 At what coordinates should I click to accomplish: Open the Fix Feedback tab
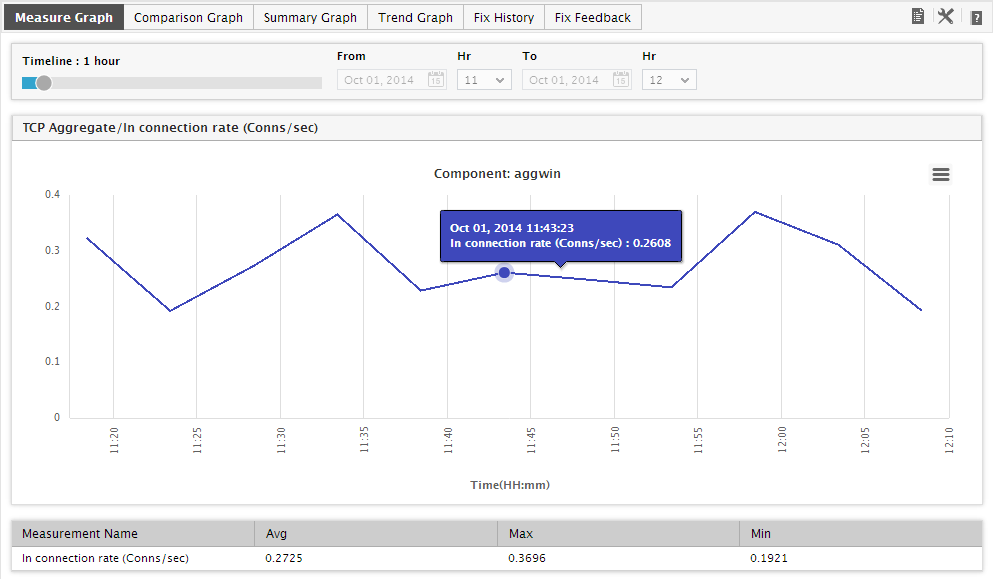(593, 18)
